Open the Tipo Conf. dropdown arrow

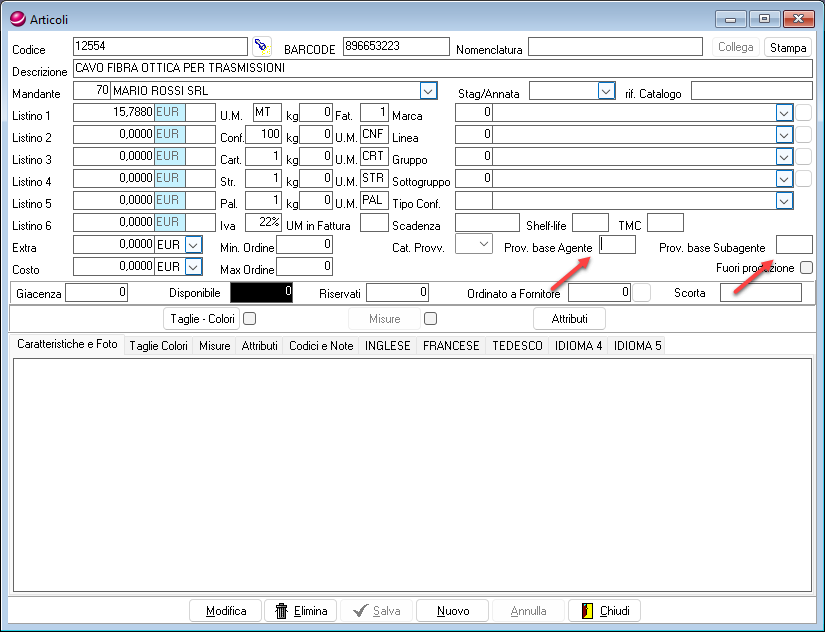784,201
